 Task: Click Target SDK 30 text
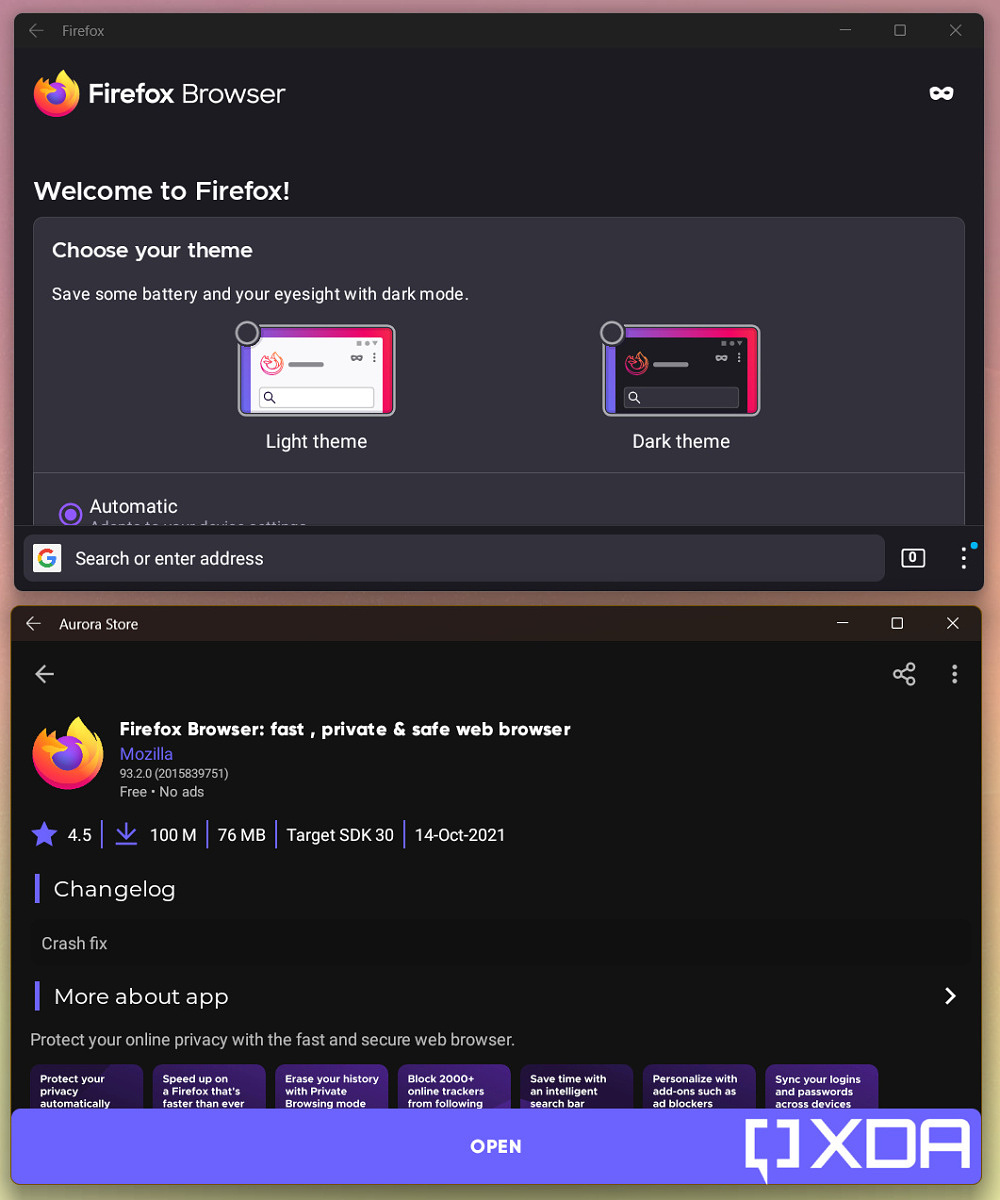click(340, 835)
